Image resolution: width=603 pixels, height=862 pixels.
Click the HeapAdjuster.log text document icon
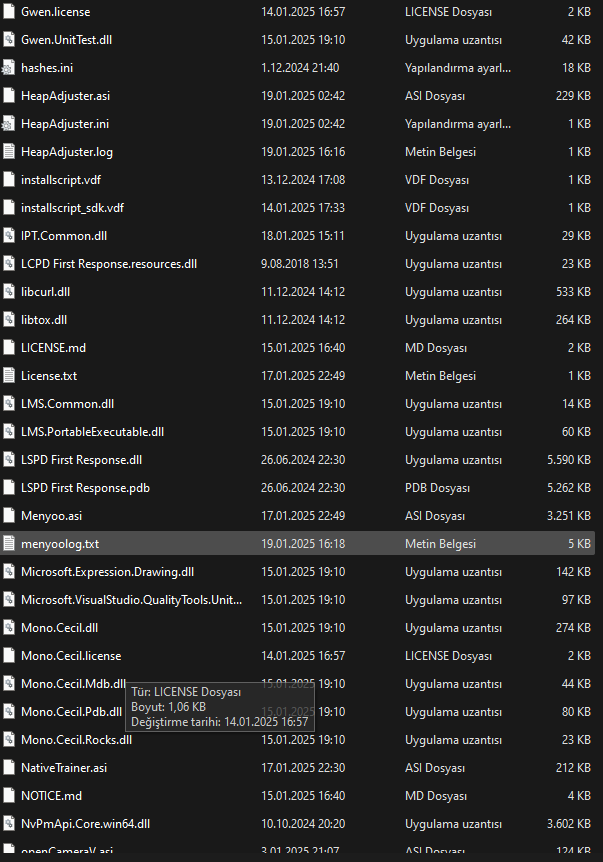(x=10, y=152)
